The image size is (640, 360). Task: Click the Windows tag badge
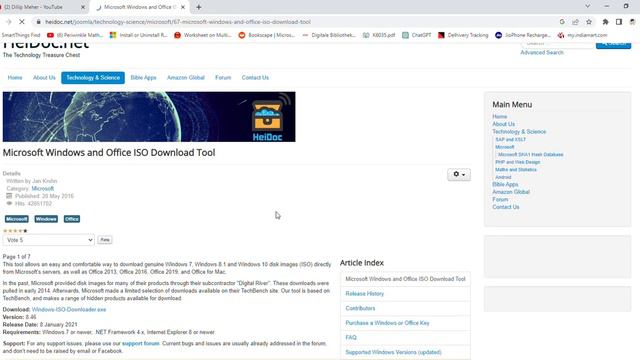coord(46,219)
